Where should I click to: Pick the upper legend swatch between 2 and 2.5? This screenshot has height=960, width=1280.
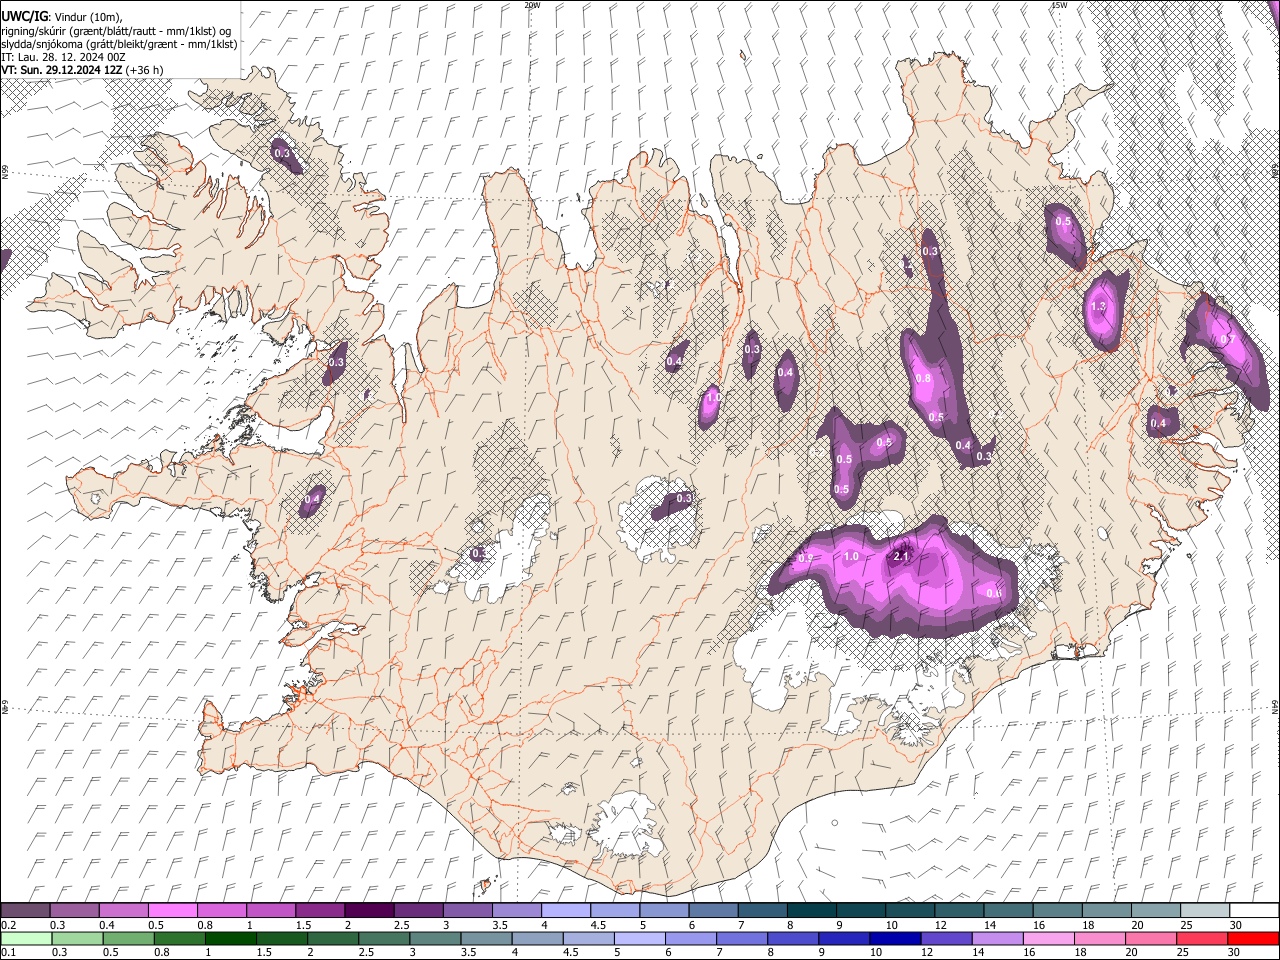tap(369, 910)
